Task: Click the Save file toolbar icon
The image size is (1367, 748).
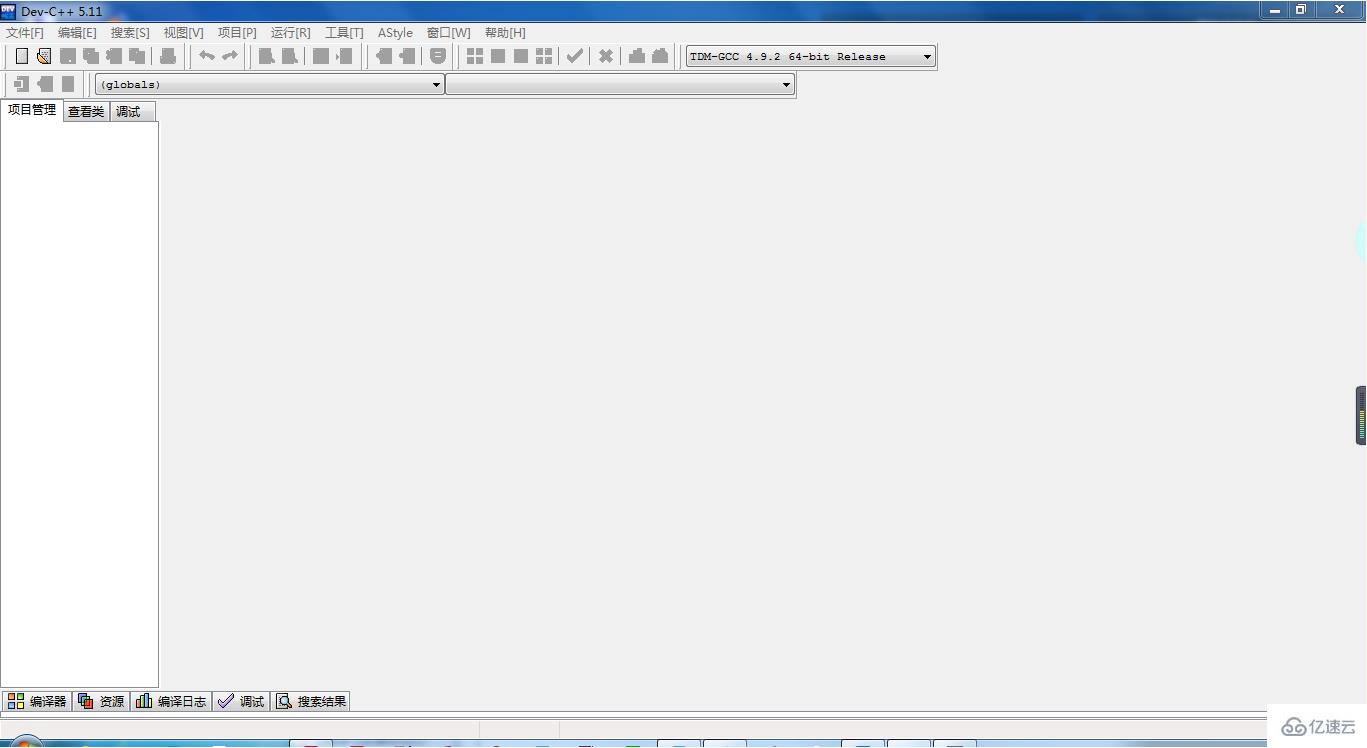Action: tap(68, 56)
